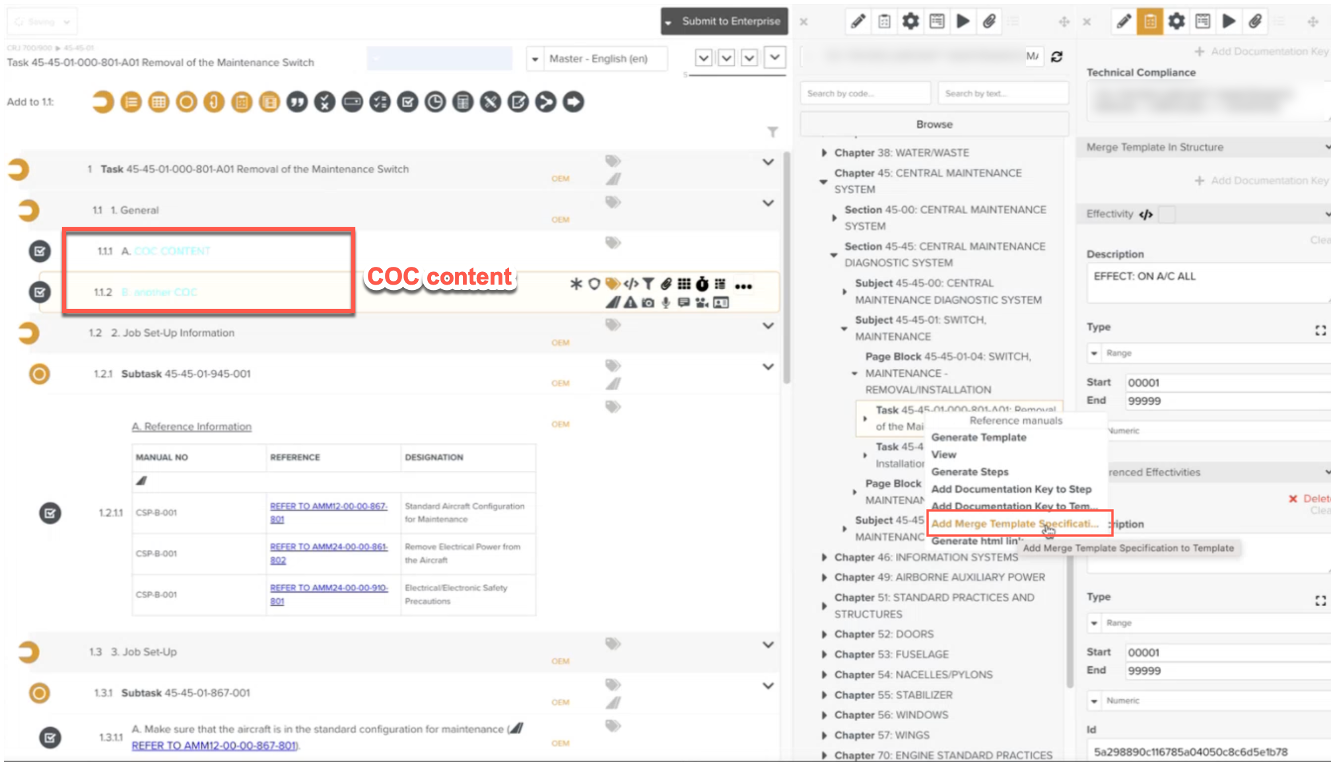Click the Search by code input field
The image size is (1332, 770).
(865, 94)
